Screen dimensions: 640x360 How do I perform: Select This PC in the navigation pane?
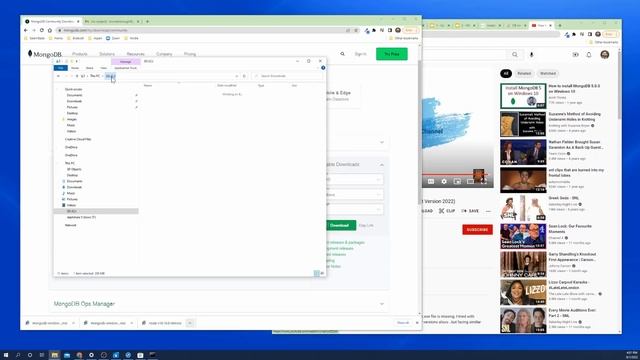pos(70,163)
